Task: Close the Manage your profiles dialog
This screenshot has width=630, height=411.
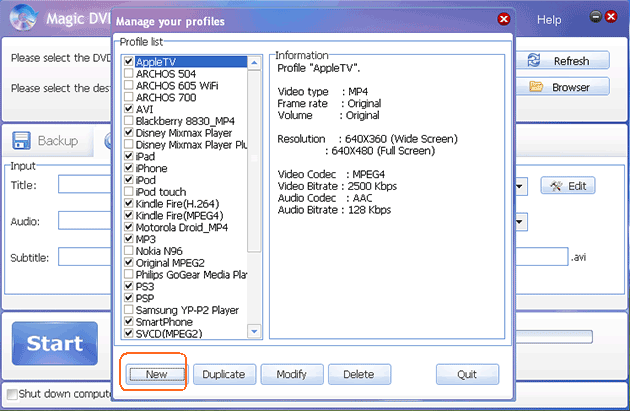Action: (x=503, y=19)
